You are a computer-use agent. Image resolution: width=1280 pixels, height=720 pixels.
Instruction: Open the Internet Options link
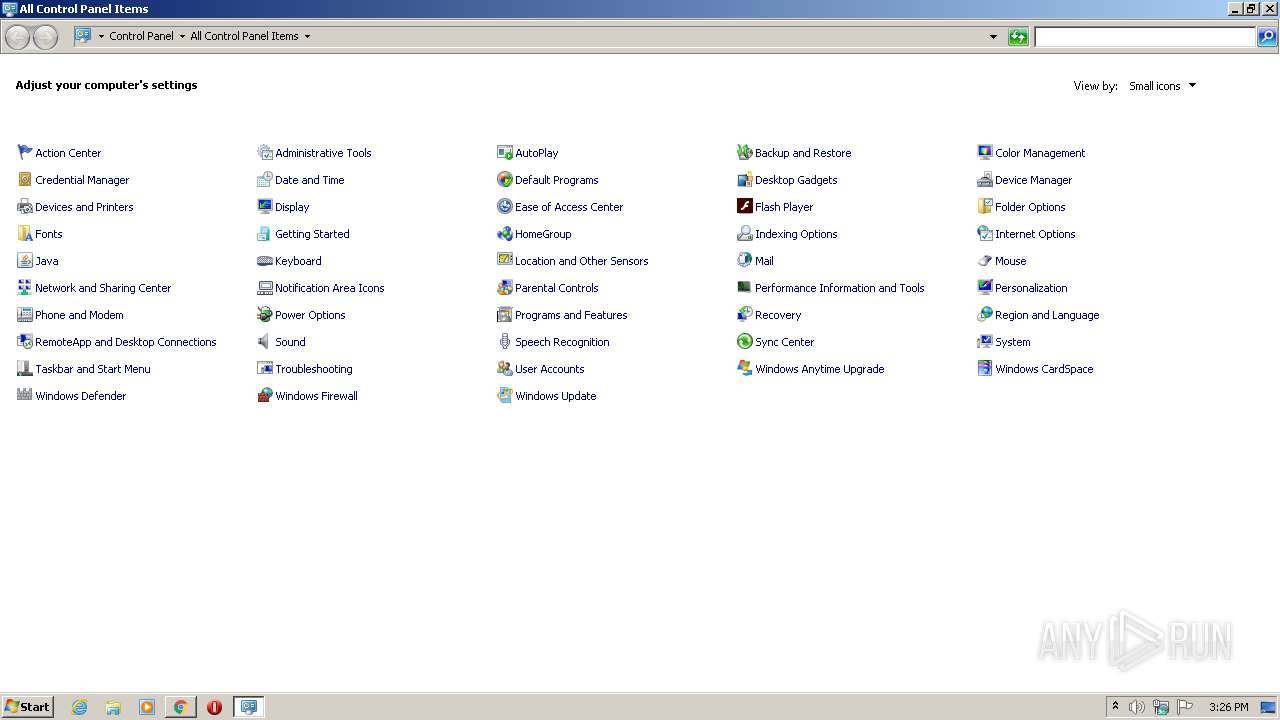click(x=1035, y=234)
